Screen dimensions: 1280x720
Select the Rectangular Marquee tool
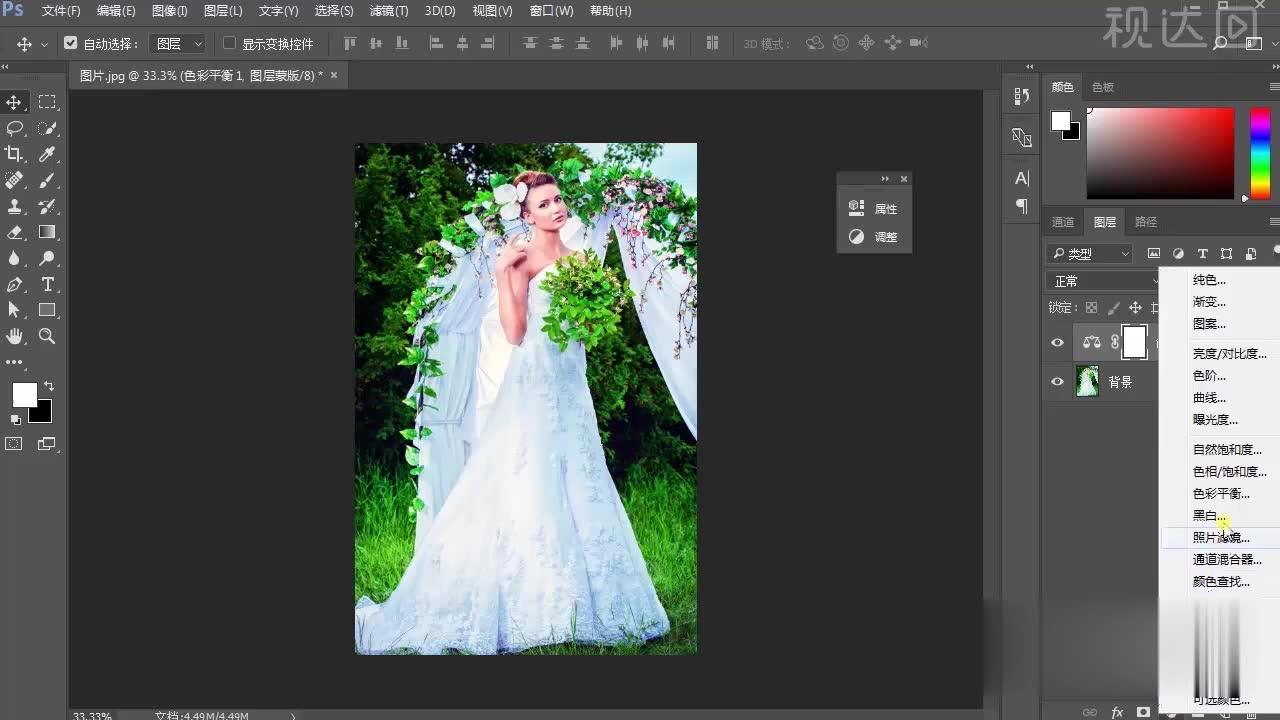pos(47,102)
